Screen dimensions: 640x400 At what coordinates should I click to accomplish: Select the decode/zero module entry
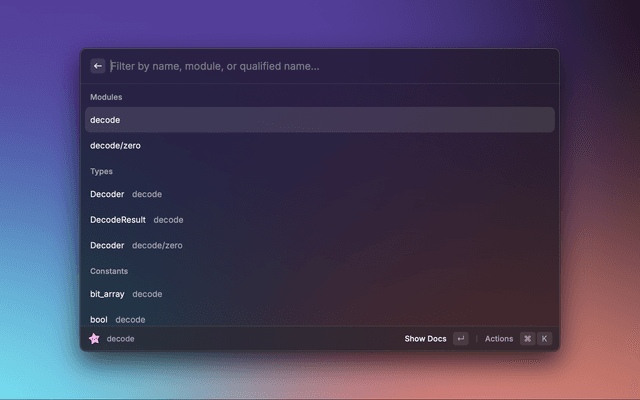tap(320, 145)
